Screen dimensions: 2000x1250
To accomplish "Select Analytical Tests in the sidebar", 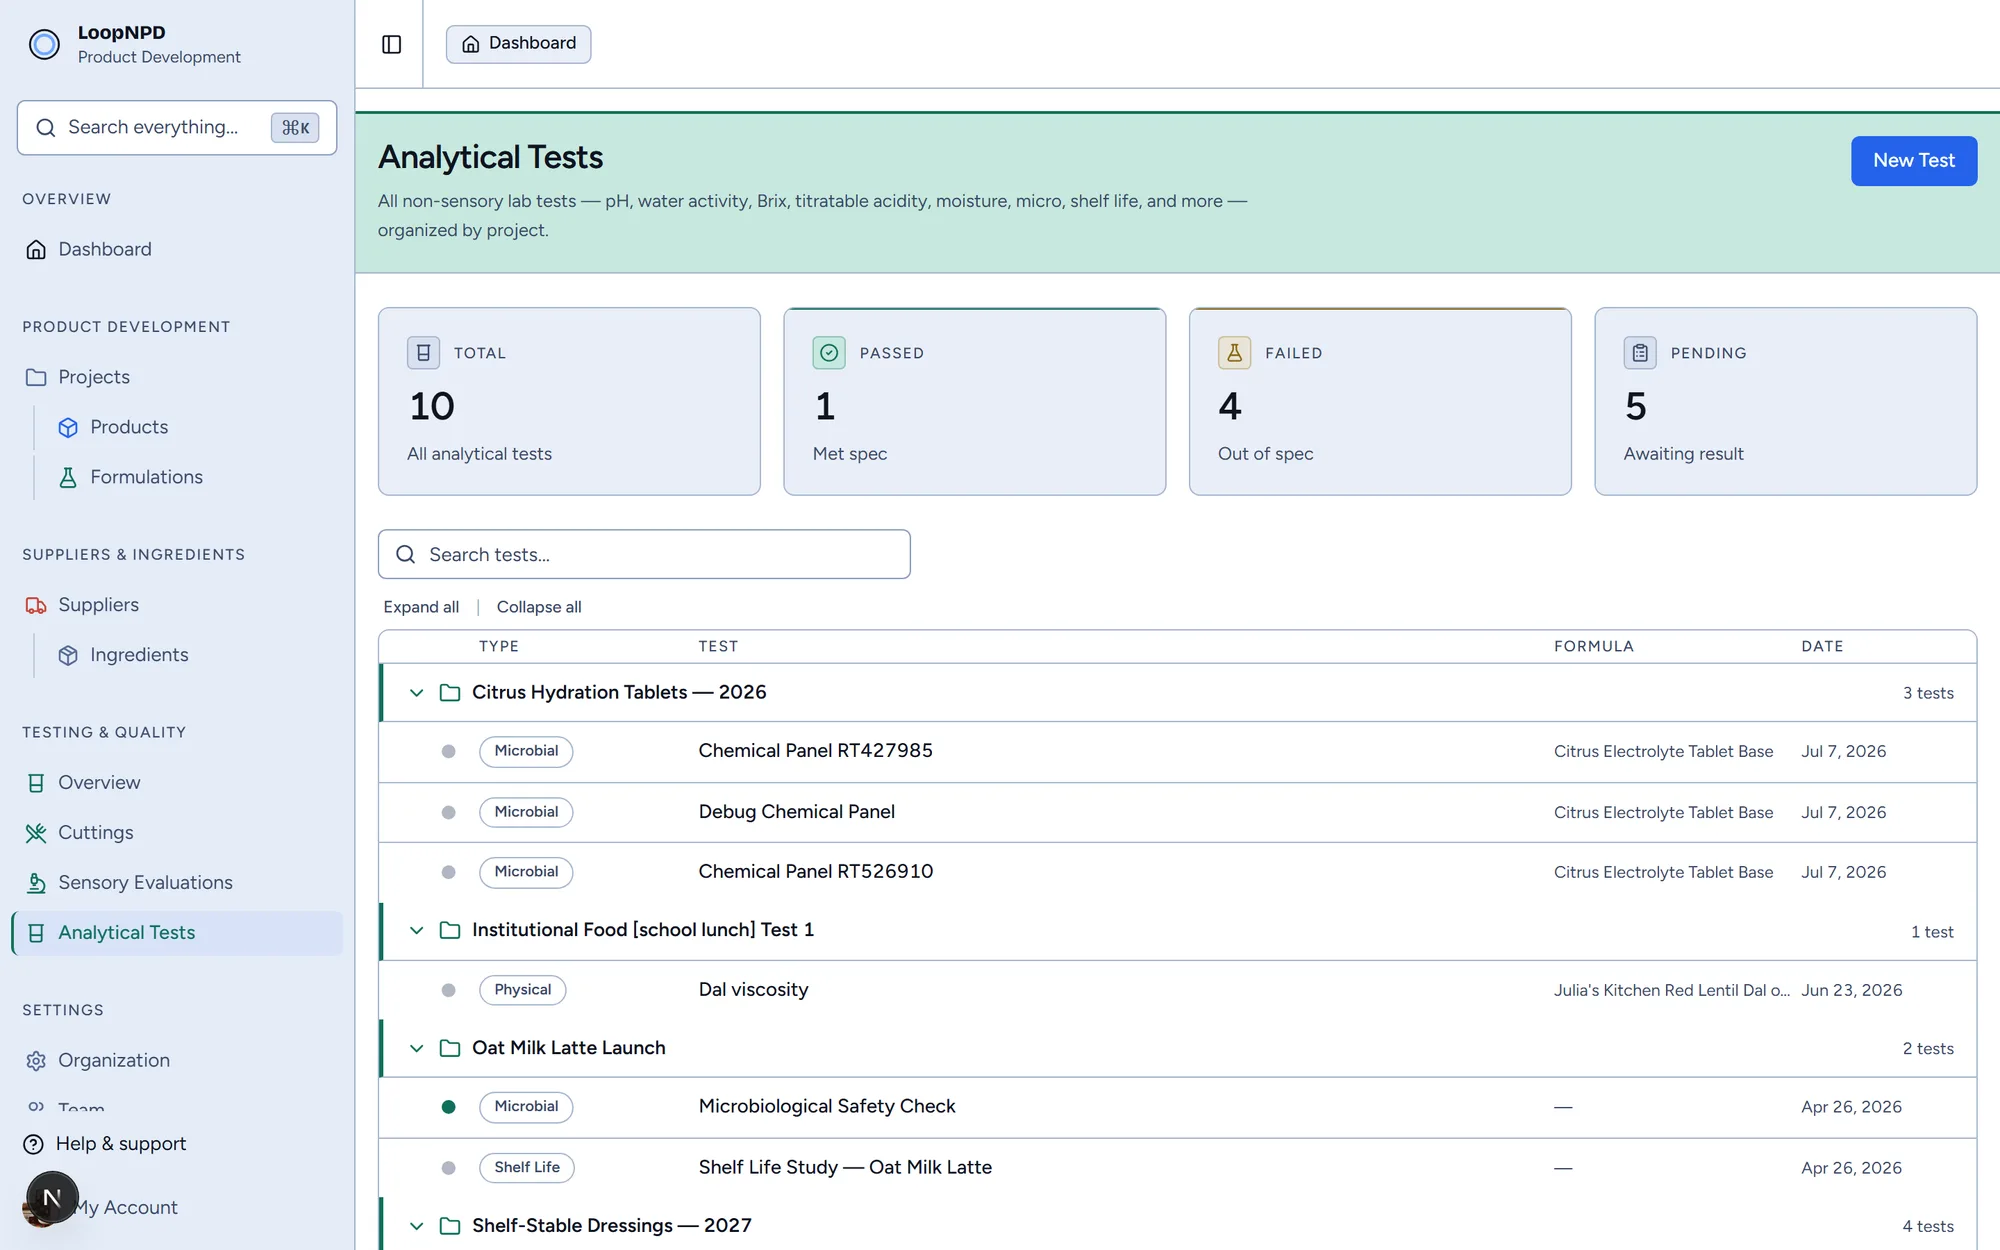I will pyautogui.click(x=177, y=933).
